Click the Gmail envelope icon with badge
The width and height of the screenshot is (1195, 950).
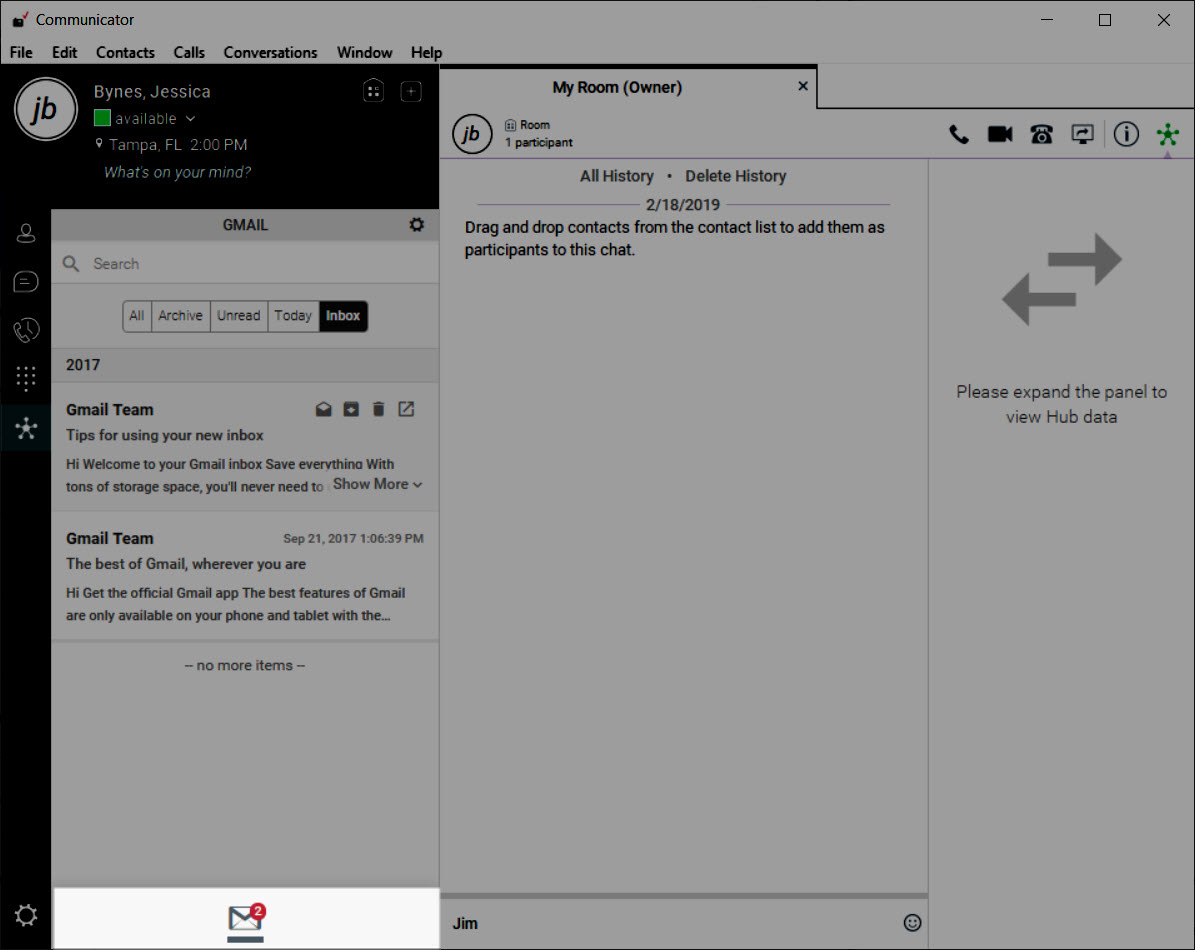pos(246,918)
